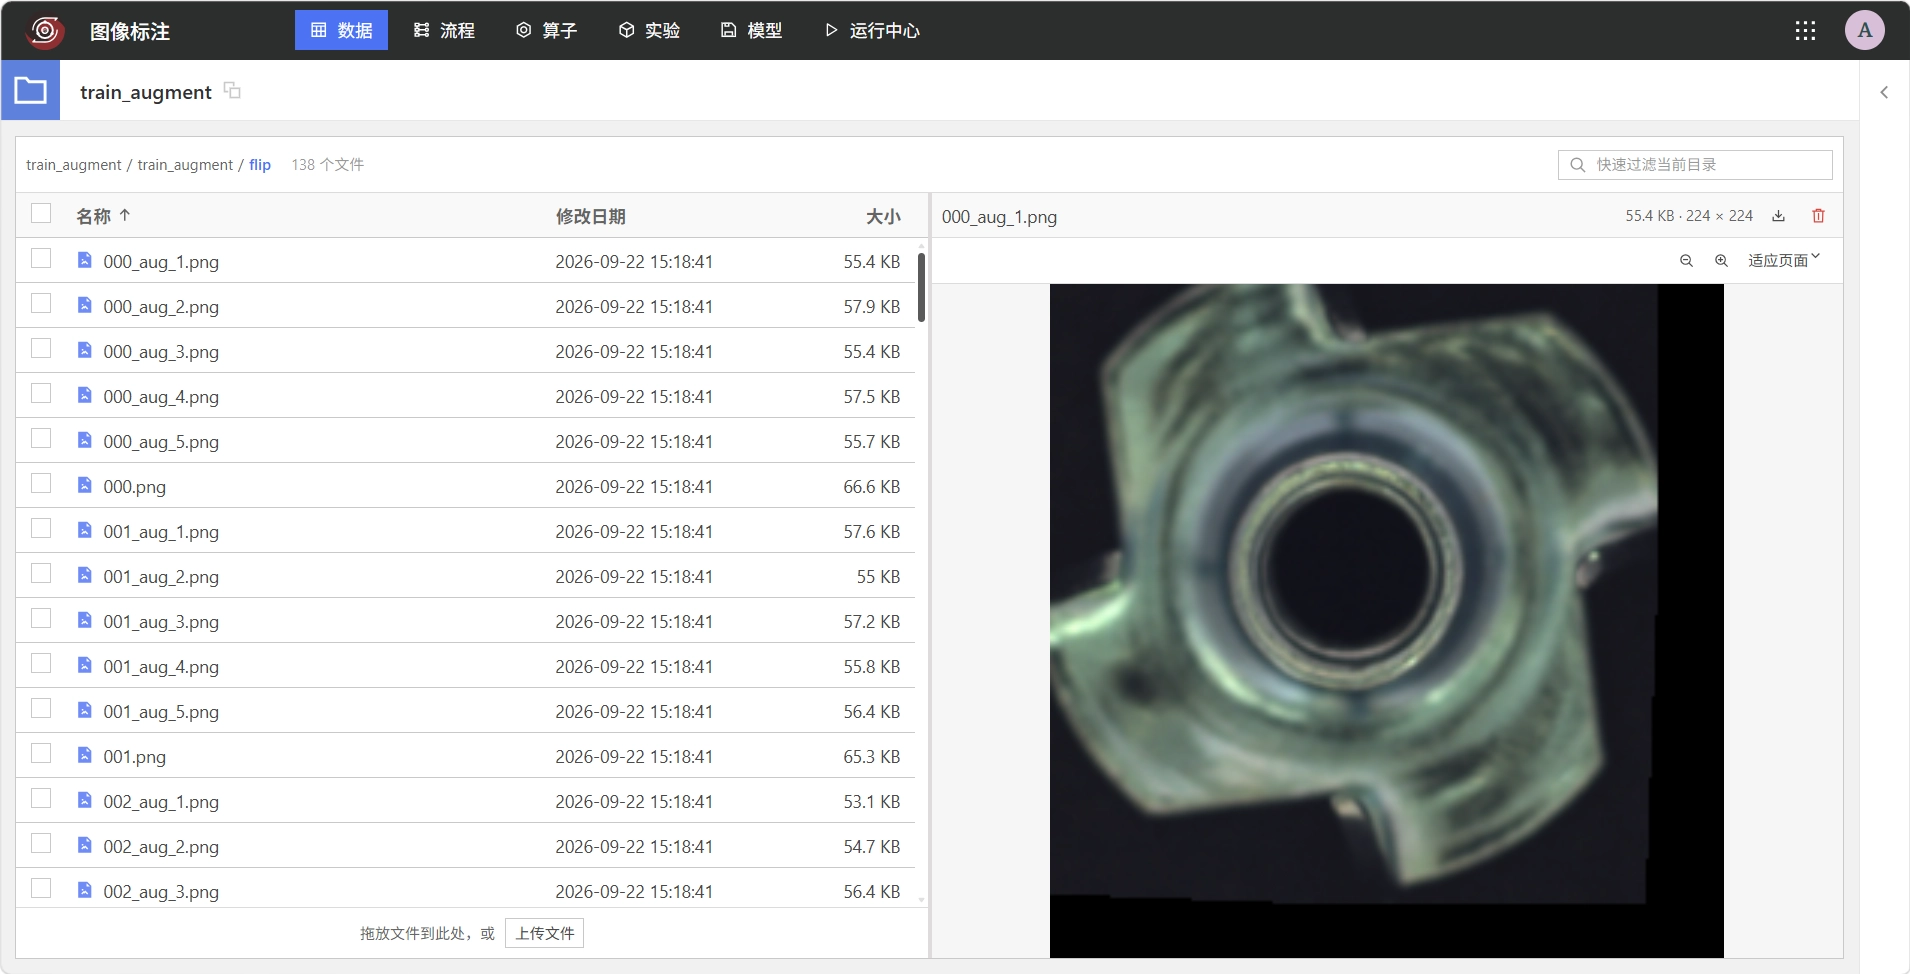Screen dimensions: 1910x974
Task: Check the box for 002_aug_2.png
Action: (x=41, y=843)
